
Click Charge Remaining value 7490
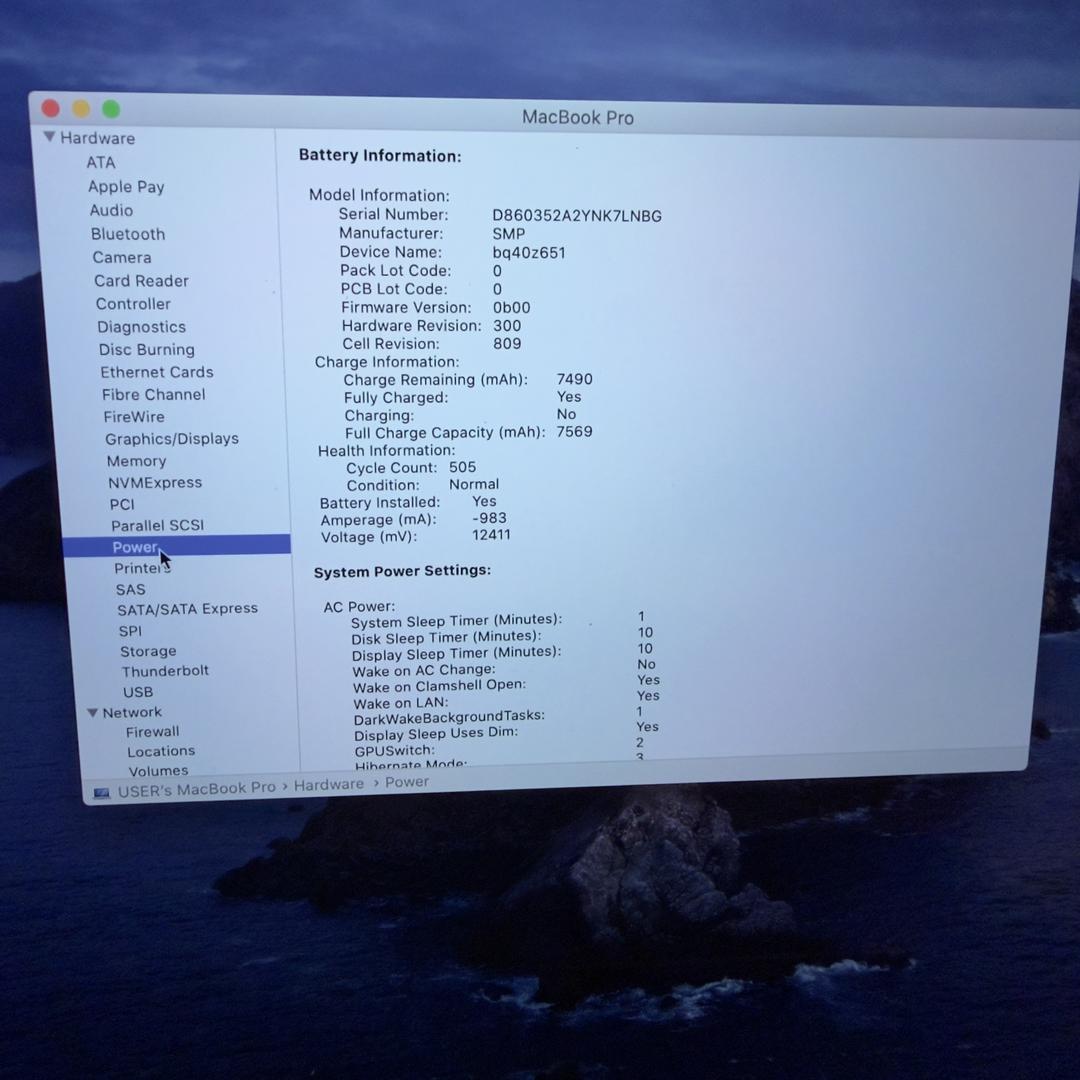point(574,380)
